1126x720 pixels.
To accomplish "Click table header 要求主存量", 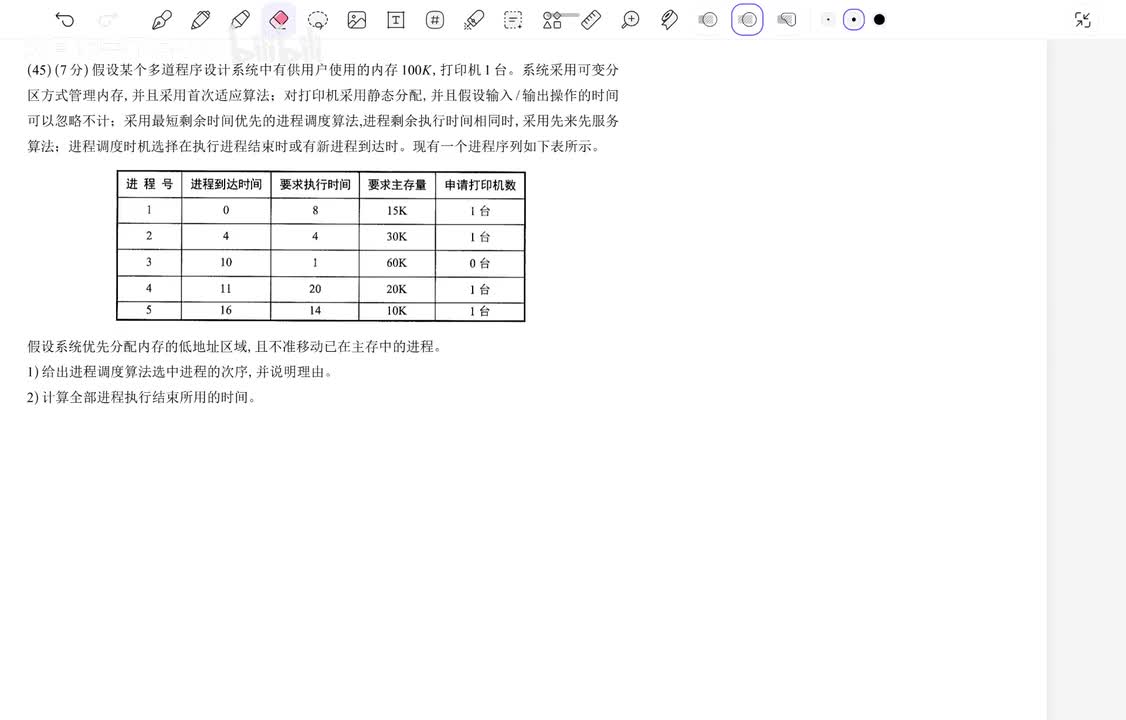I will click(397, 184).
